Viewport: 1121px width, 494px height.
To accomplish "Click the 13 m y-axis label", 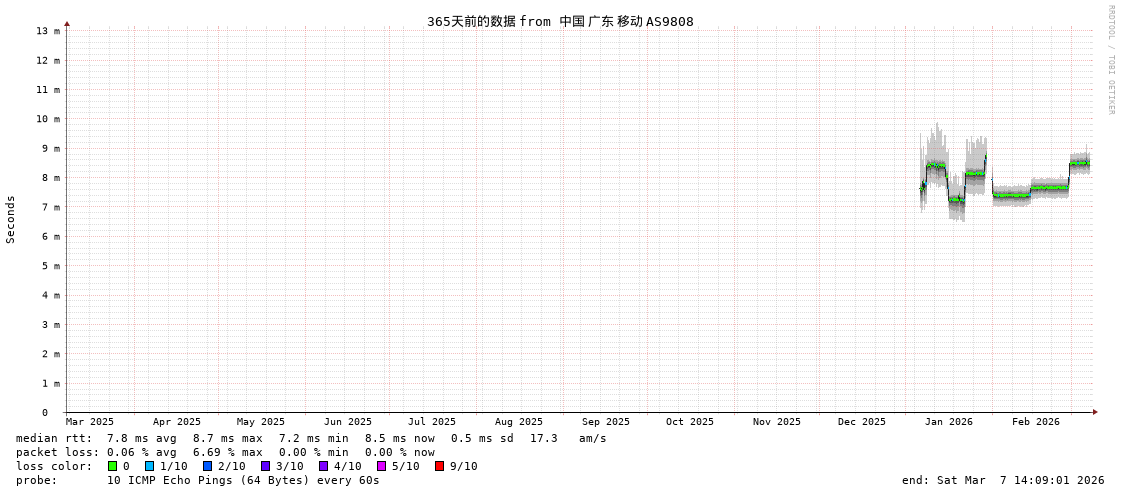I will (x=48, y=31).
